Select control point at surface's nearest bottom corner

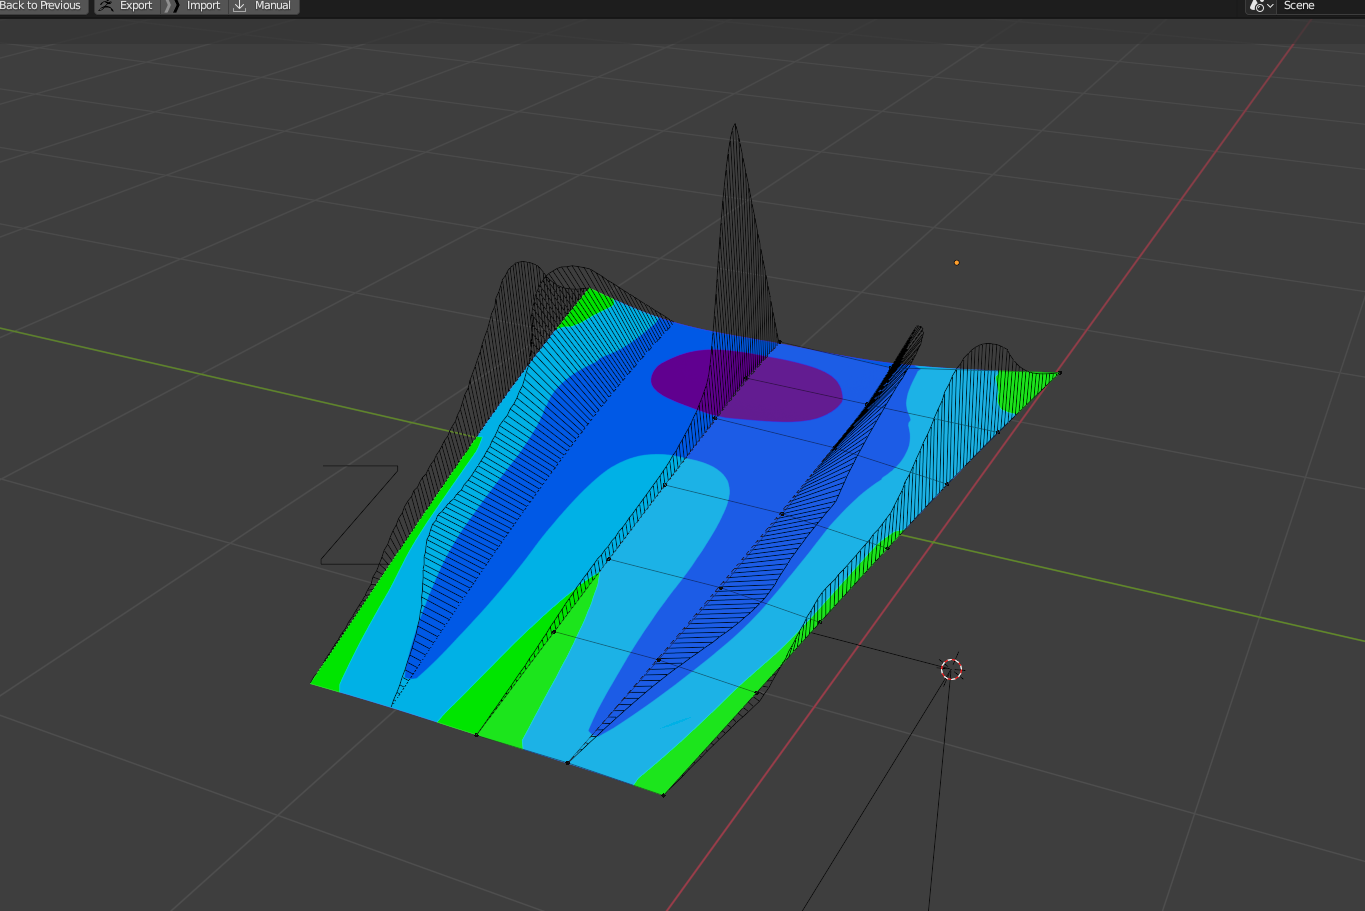[x=663, y=795]
